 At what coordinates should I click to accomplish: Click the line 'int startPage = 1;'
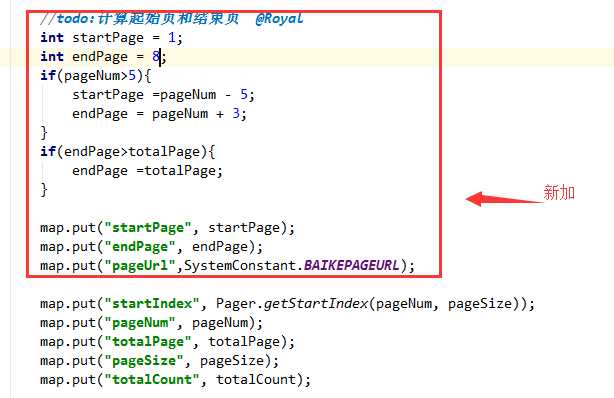(x=111, y=38)
